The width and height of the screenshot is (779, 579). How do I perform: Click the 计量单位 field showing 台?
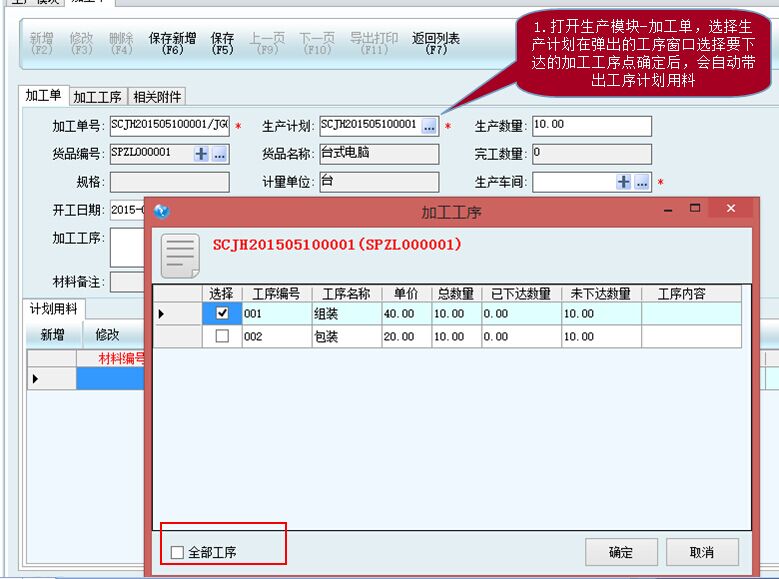[379, 182]
